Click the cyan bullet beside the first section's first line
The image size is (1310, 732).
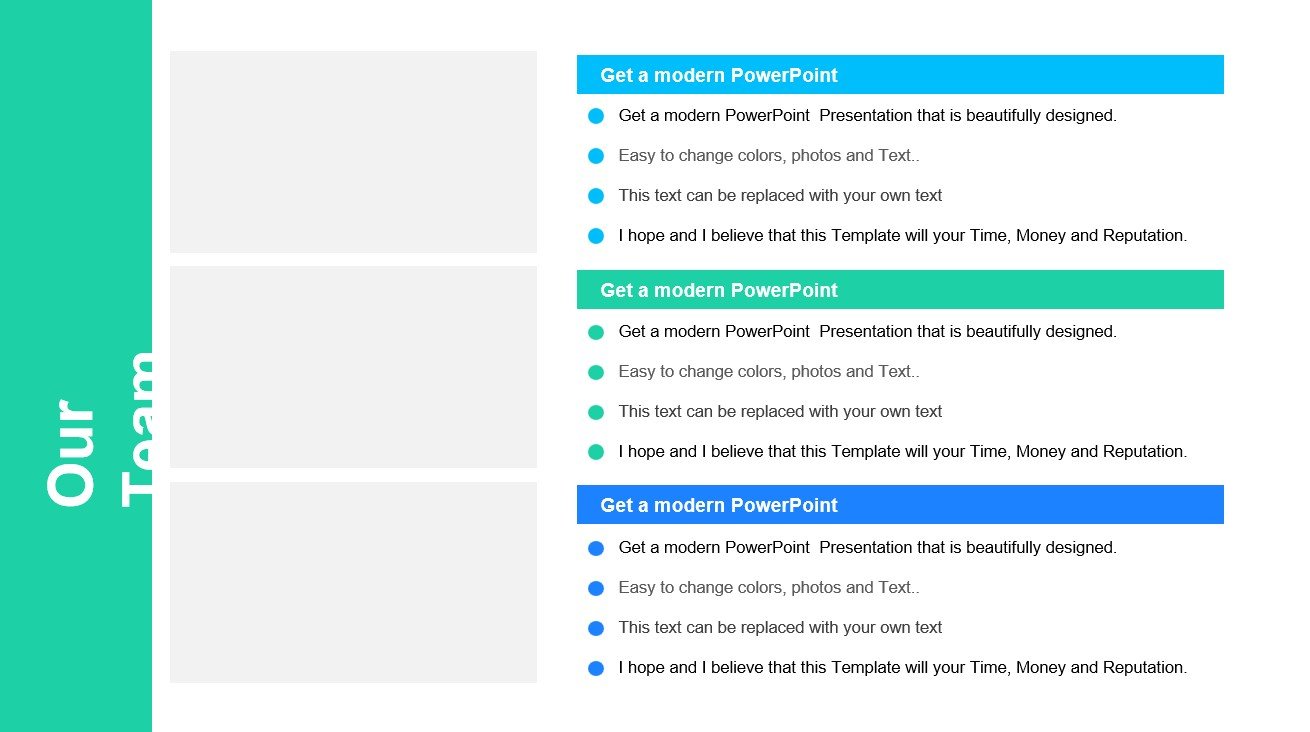pos(596,116)
